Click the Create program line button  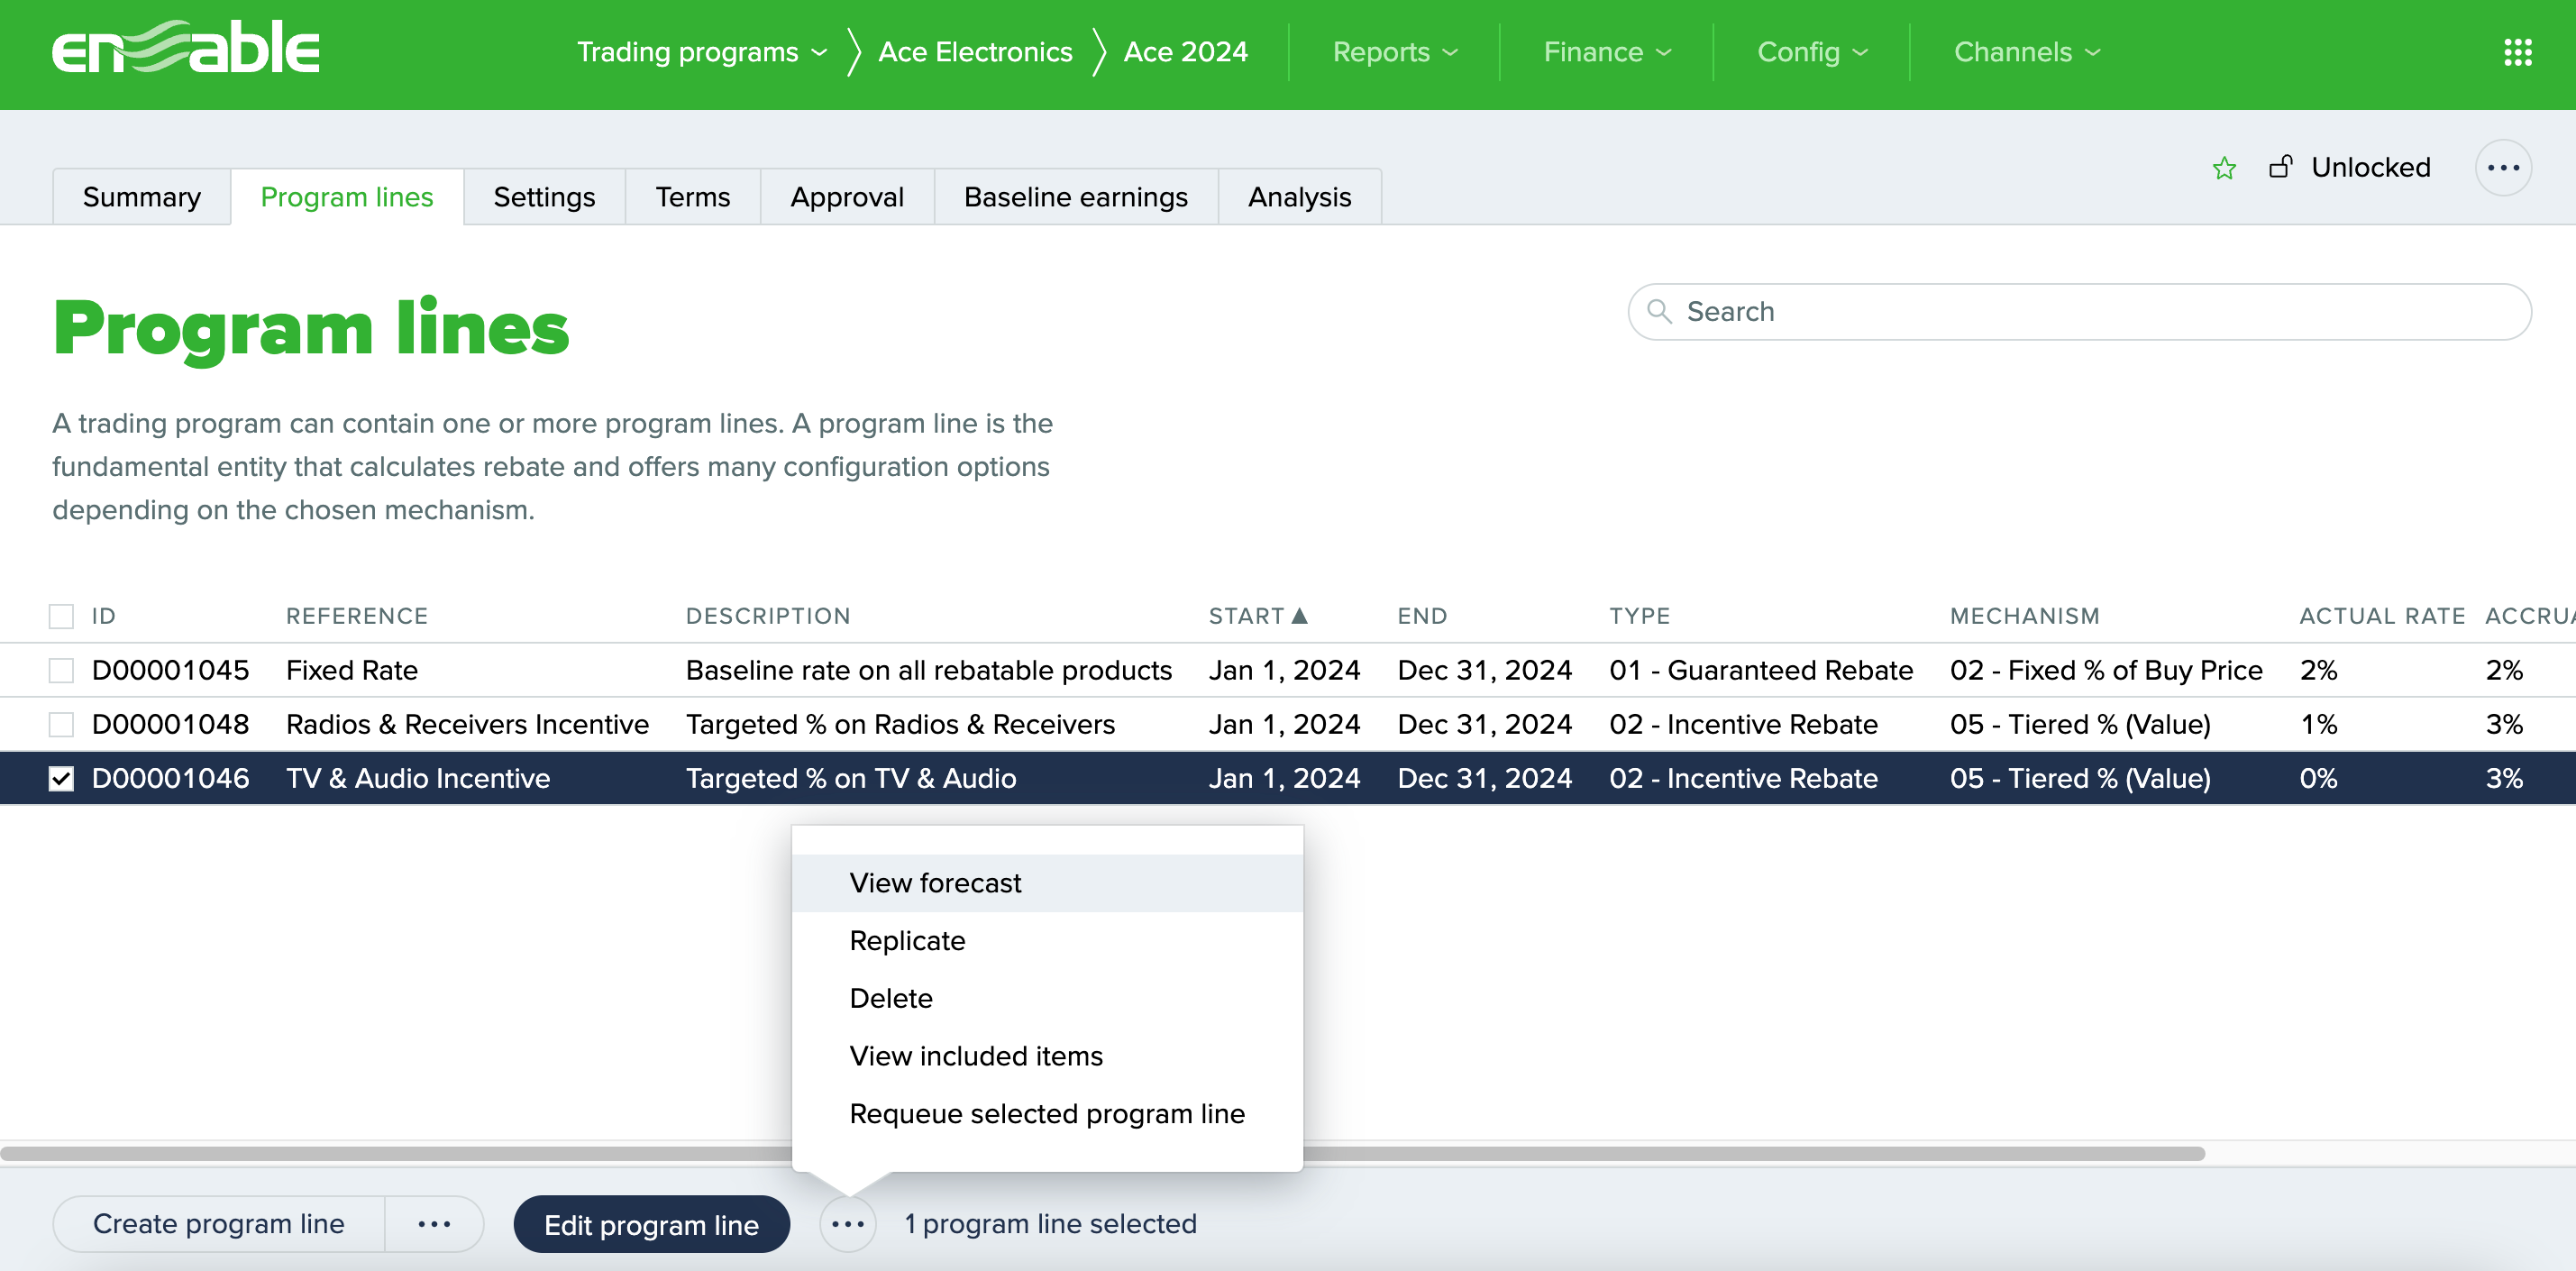coord(219,1223)
